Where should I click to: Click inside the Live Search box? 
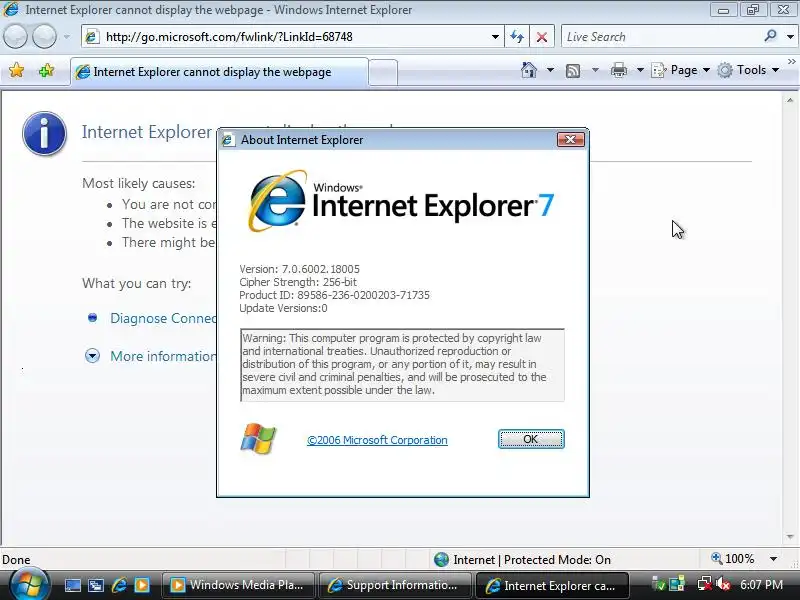pyautogui.click(x=661, y=37)
